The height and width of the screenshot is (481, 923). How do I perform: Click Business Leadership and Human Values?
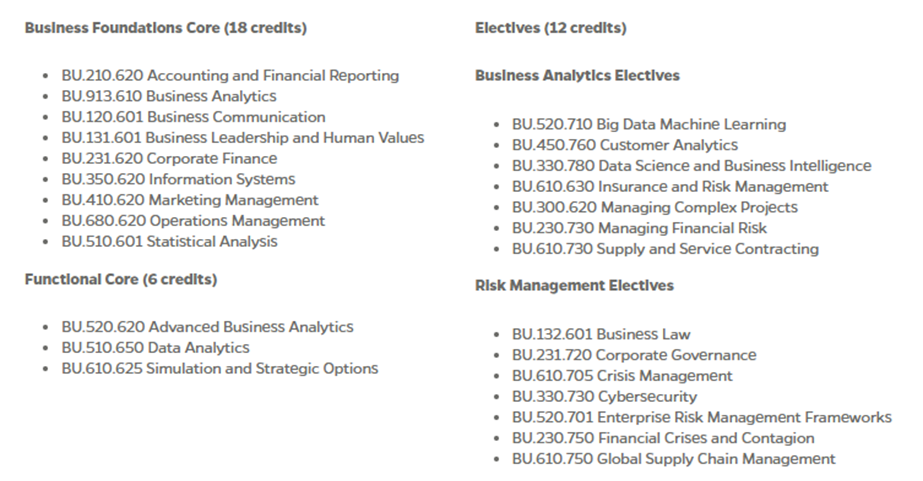point(243,138)
